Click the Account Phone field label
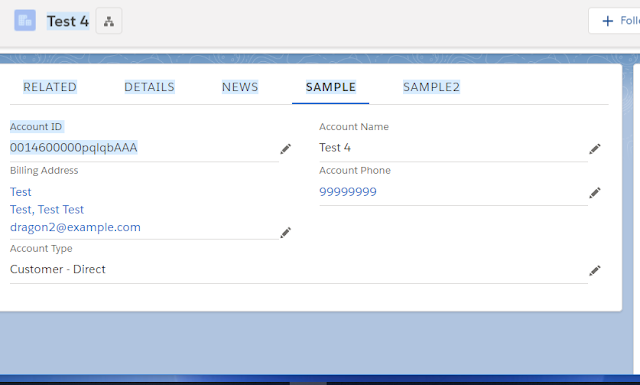640x385 pixels. click(355, 170)
